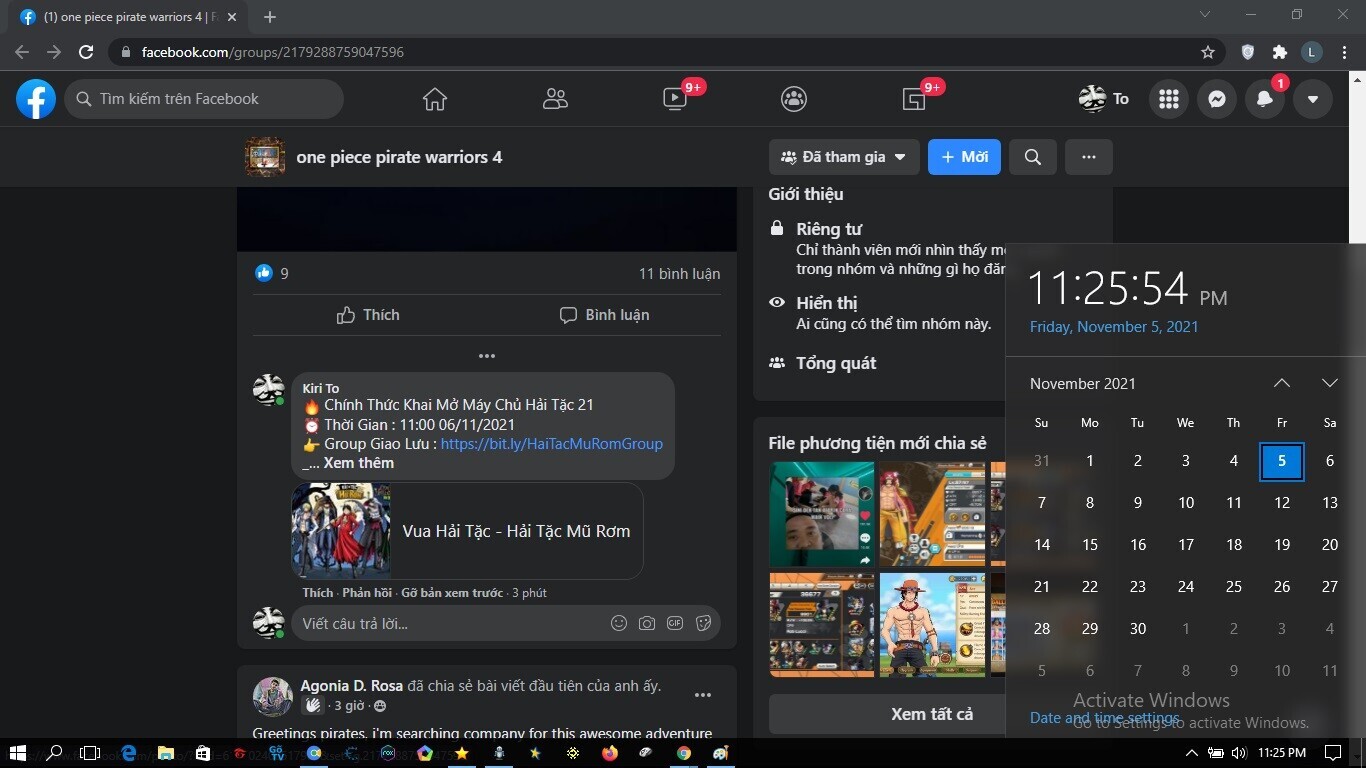Click the Facebook logo
The width and height of the screenshot is (1366, 768).
(x=36, y=99)
